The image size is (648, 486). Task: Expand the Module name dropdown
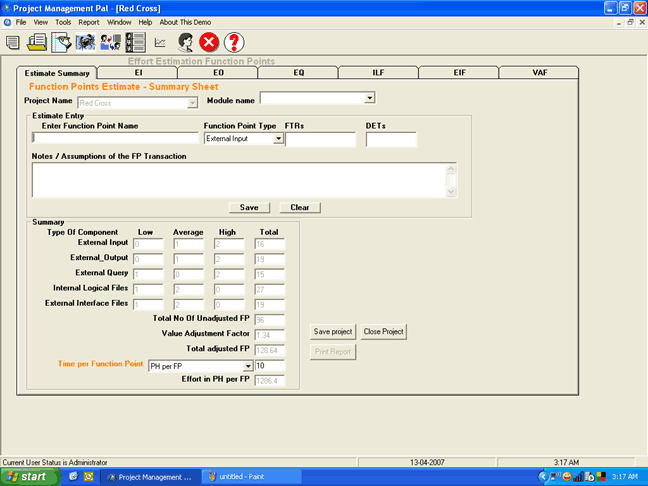369,98
